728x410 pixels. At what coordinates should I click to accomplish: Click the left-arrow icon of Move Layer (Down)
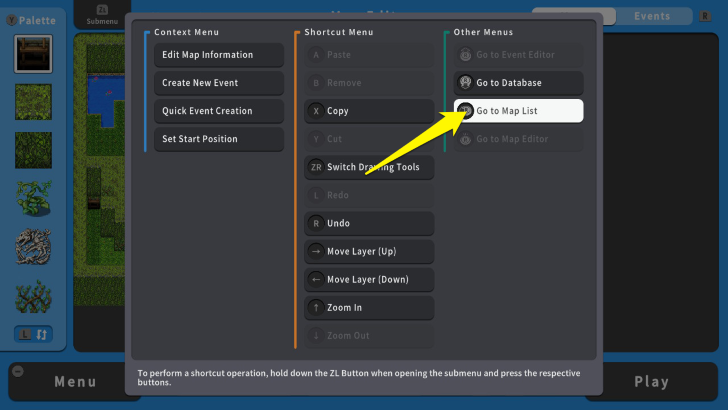click(x=316, y=280)
